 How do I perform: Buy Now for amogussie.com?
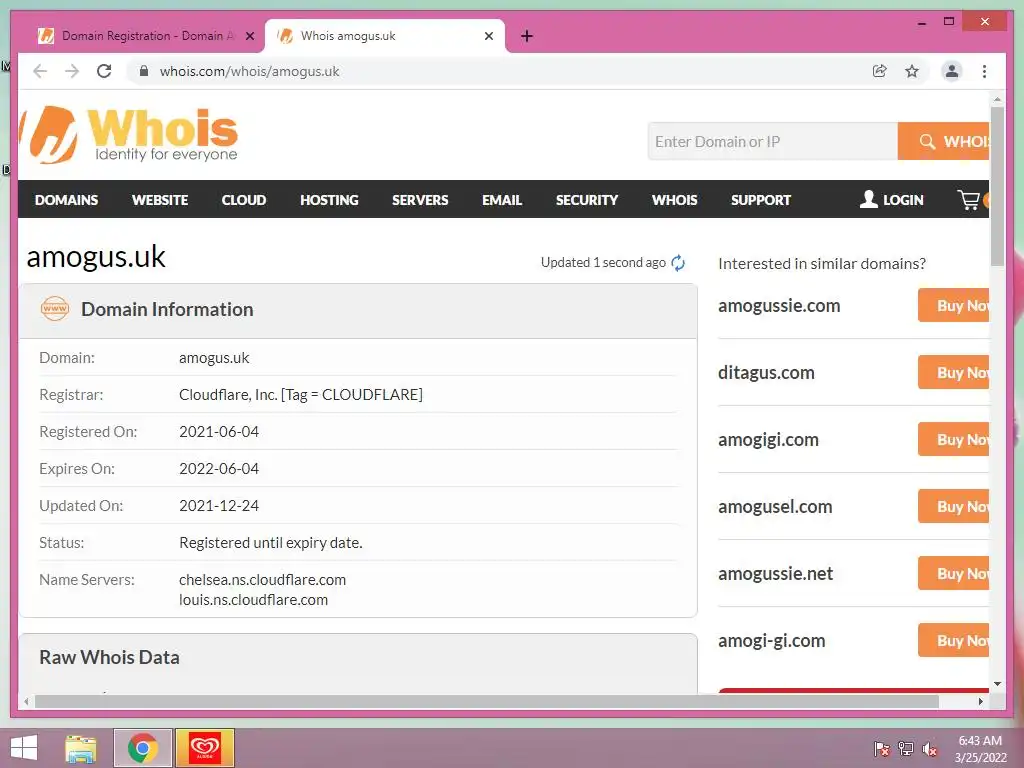[x=953, y=305]
